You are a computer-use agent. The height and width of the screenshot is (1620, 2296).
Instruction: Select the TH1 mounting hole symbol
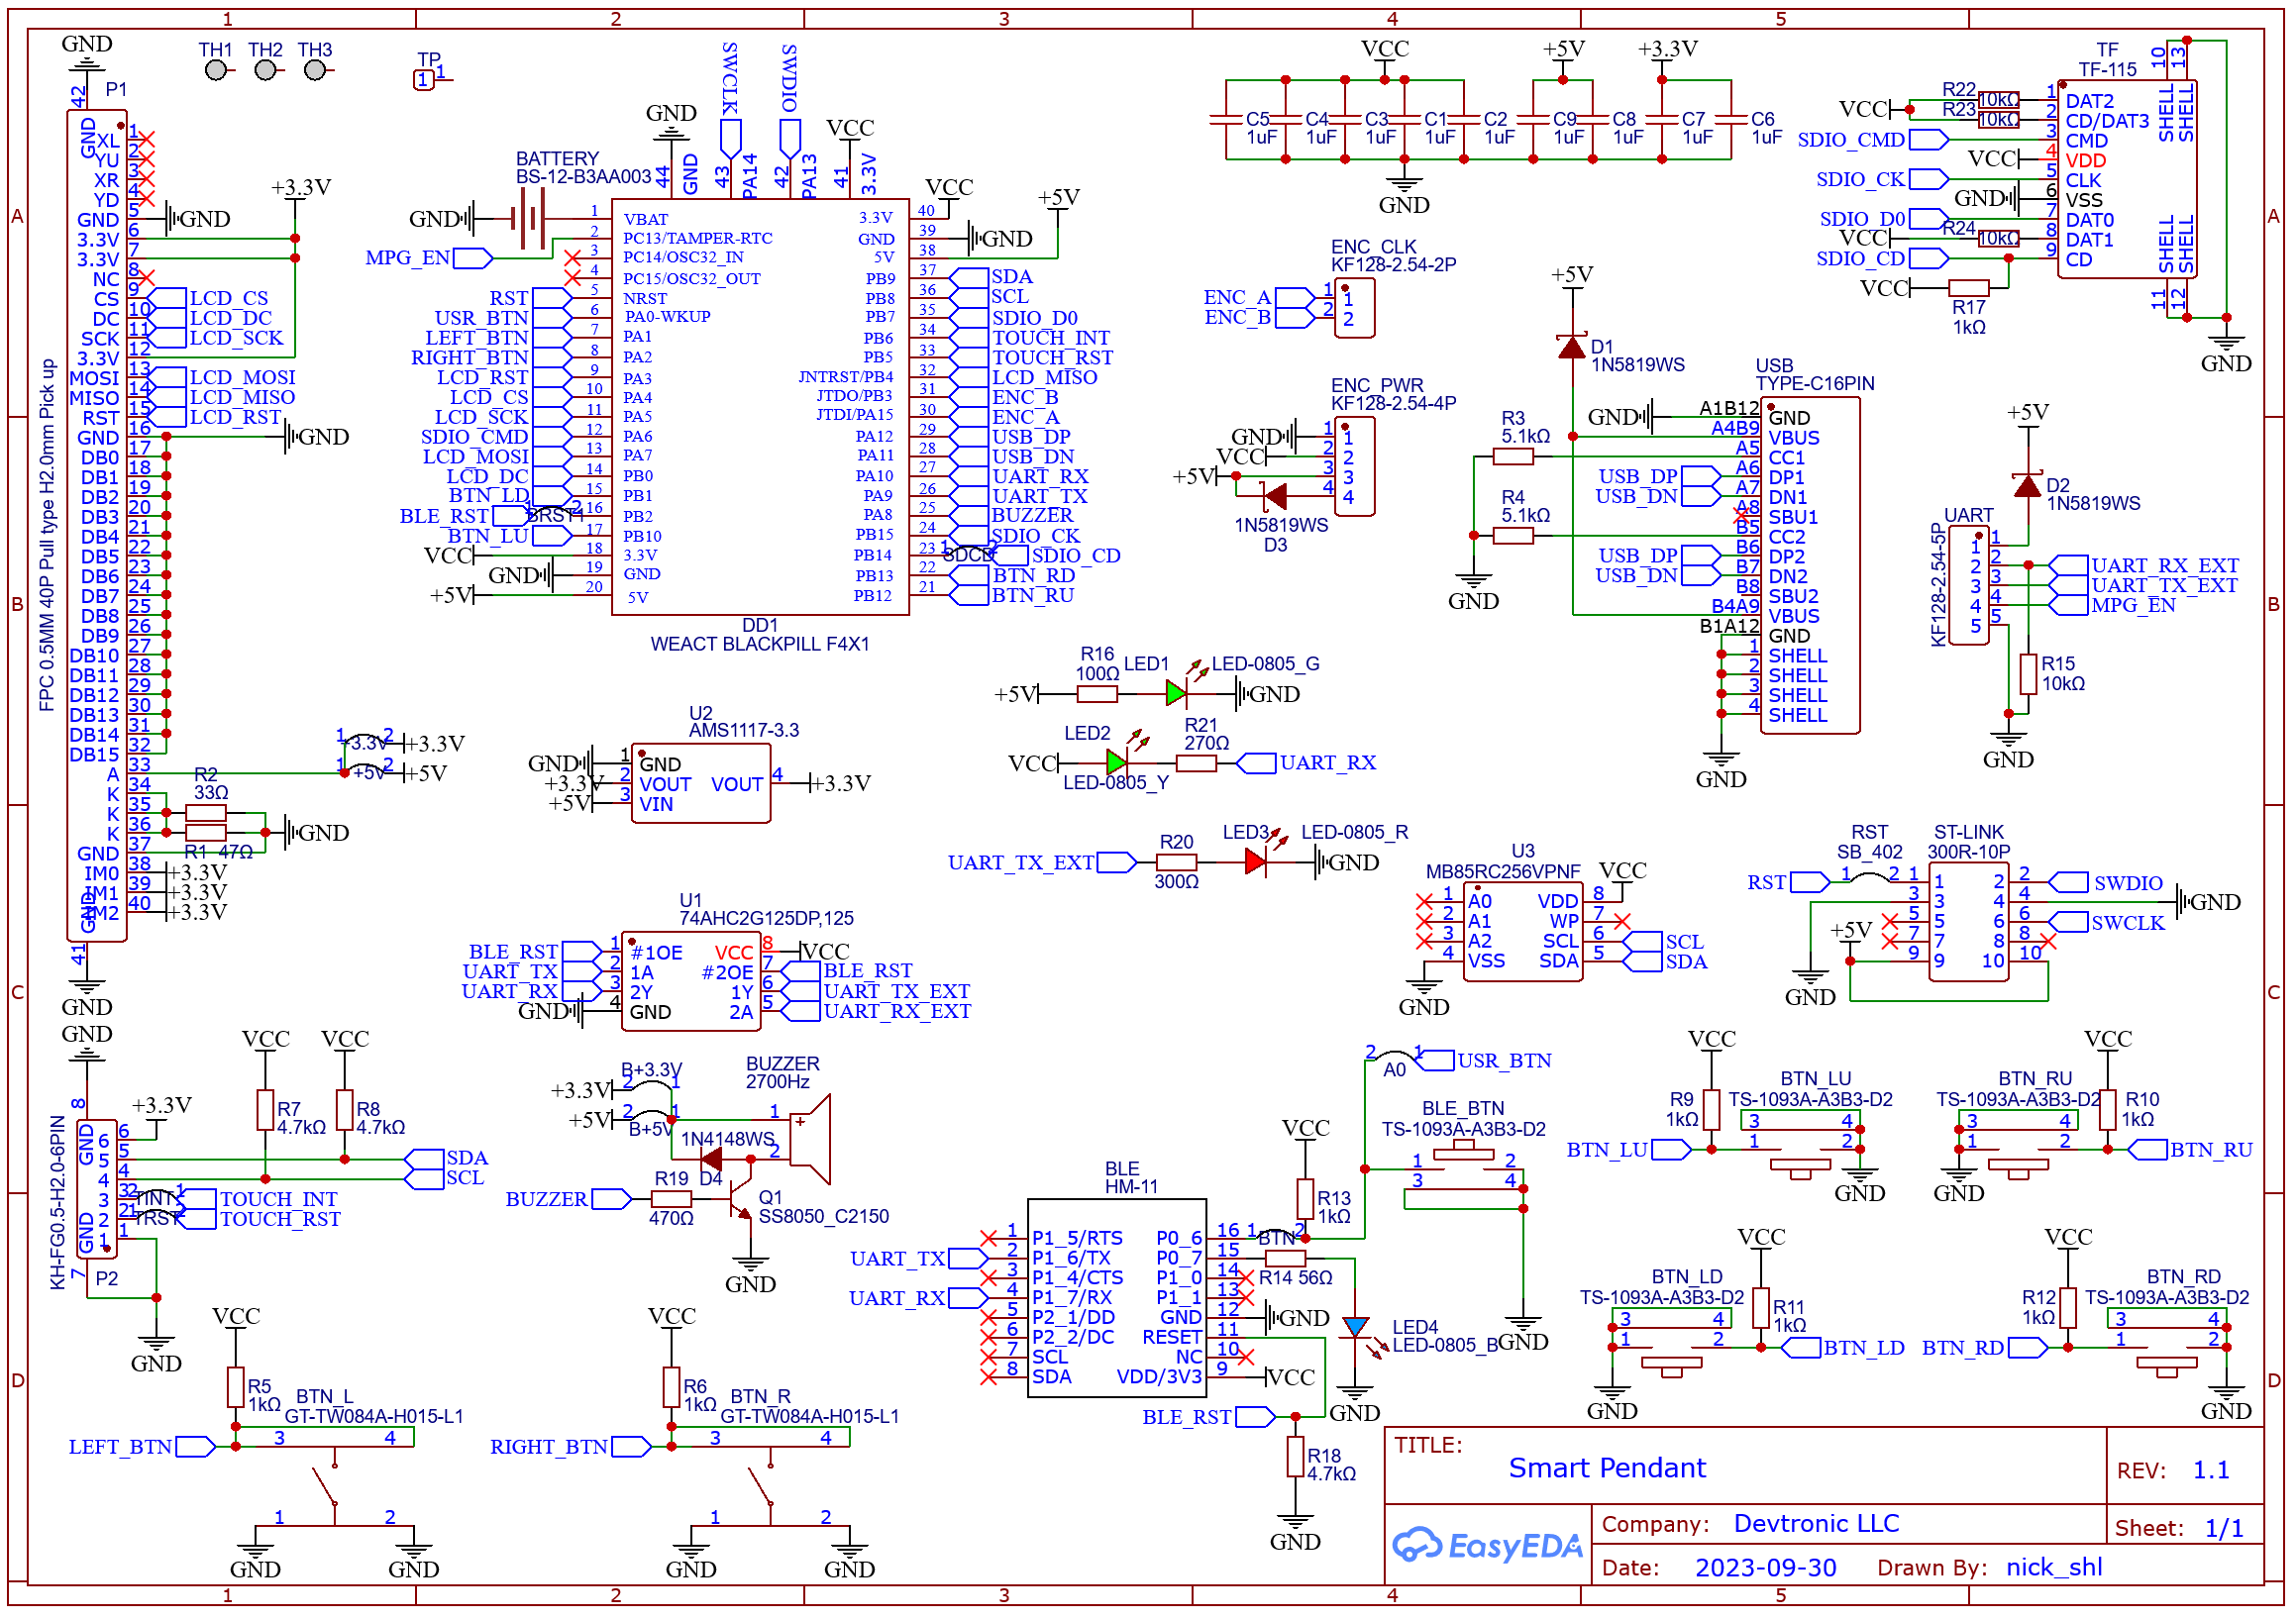[x=216, y=70]
